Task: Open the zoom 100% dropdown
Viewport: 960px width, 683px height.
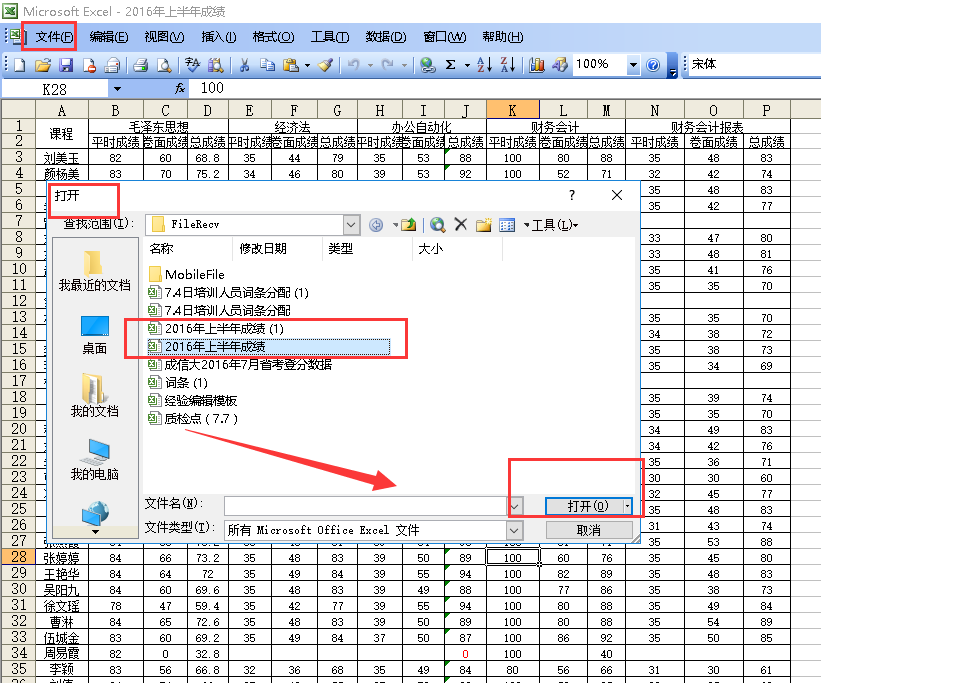Action: click(632, 65)
